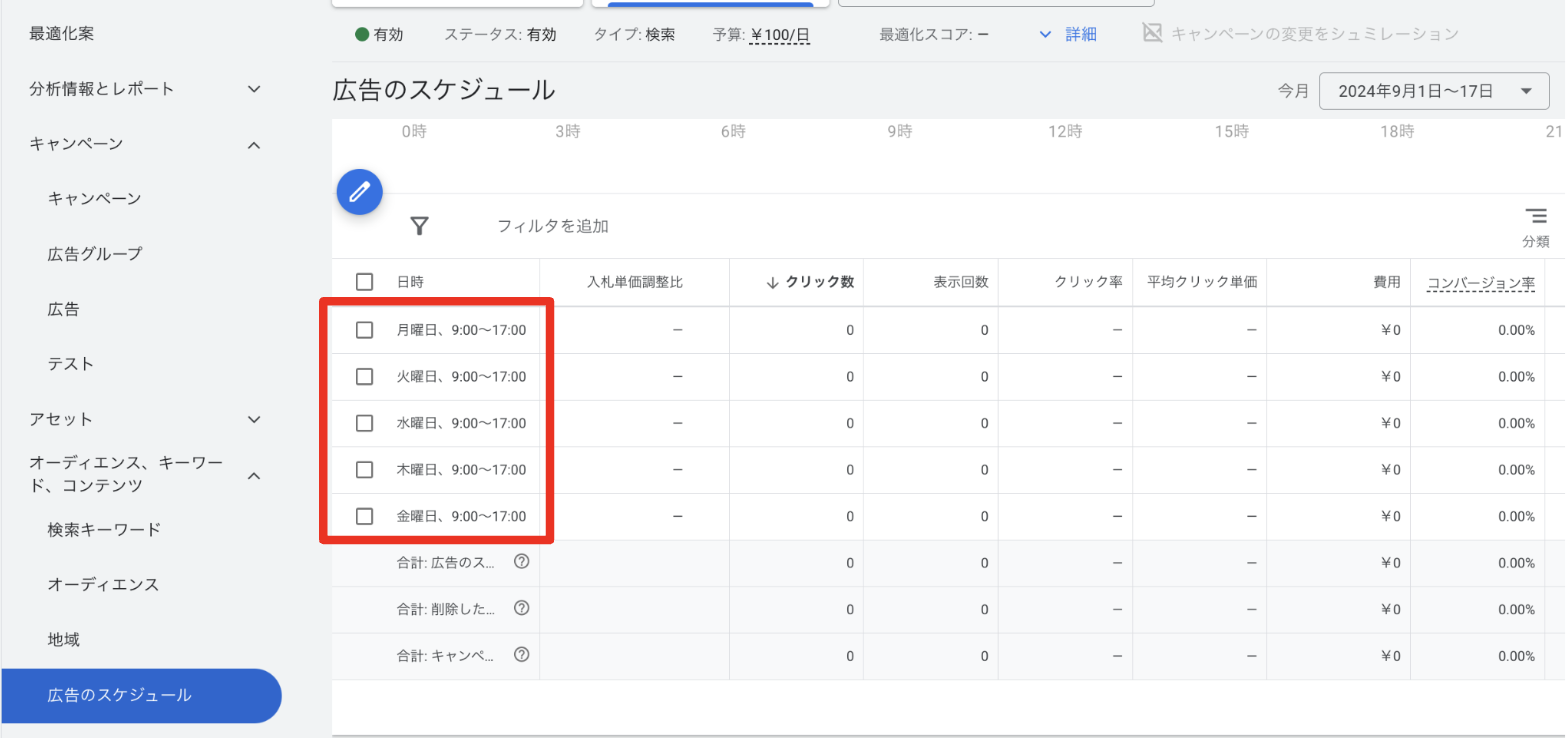Go to 検索キーワード
Image resolution: width=1566 pixels, height=738 pixels.
(x=104, y=529)
